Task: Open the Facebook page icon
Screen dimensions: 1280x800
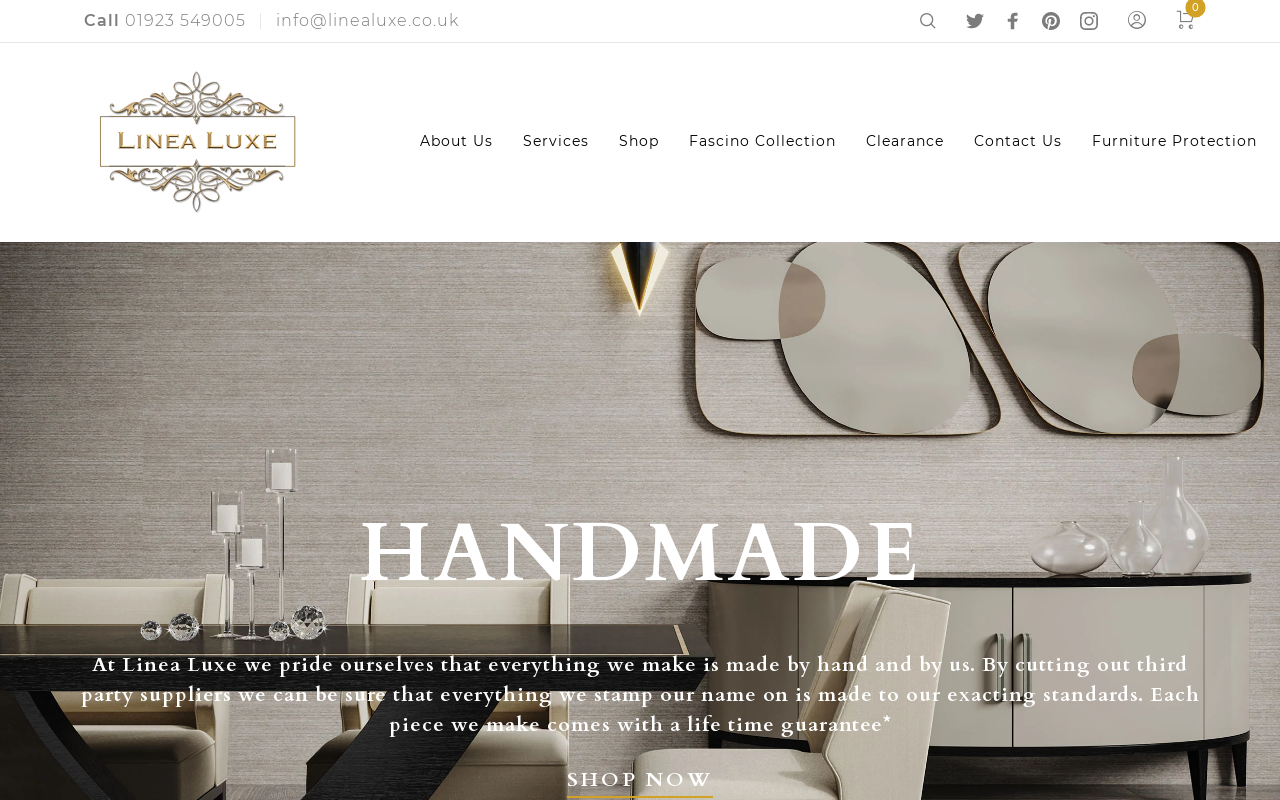Action: point(1012,21)
